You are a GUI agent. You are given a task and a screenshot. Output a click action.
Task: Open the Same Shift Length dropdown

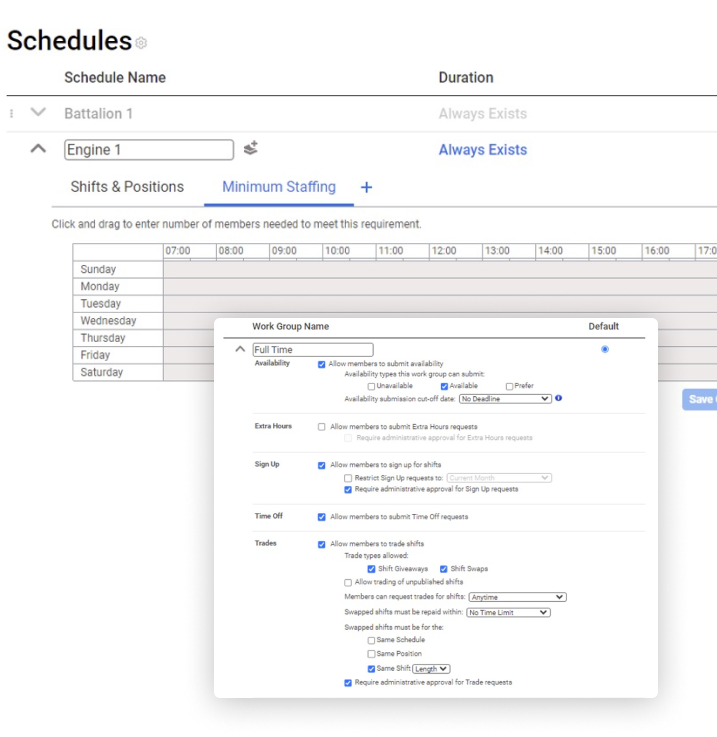pos(431,668)
